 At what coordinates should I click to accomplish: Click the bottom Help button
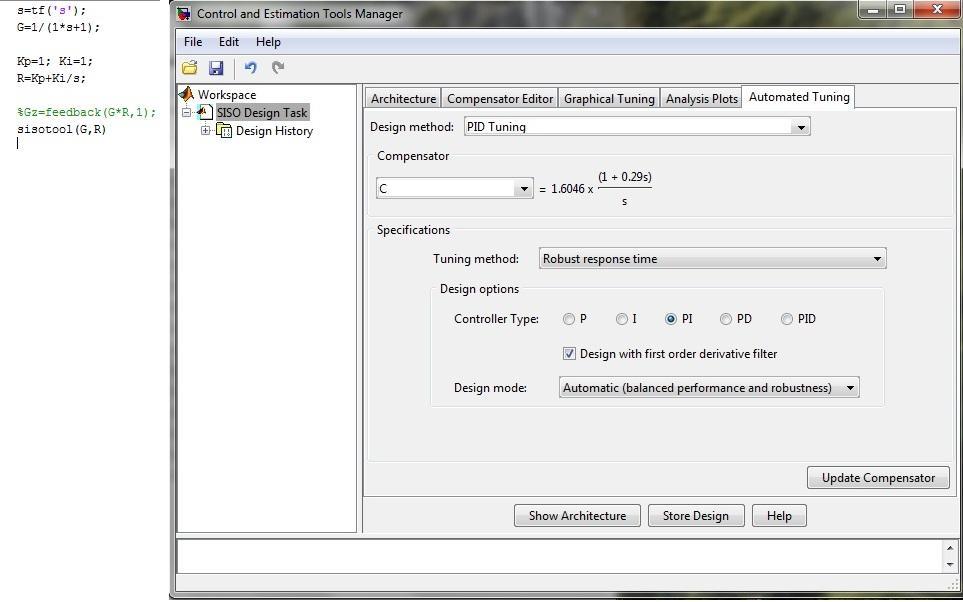779,516
